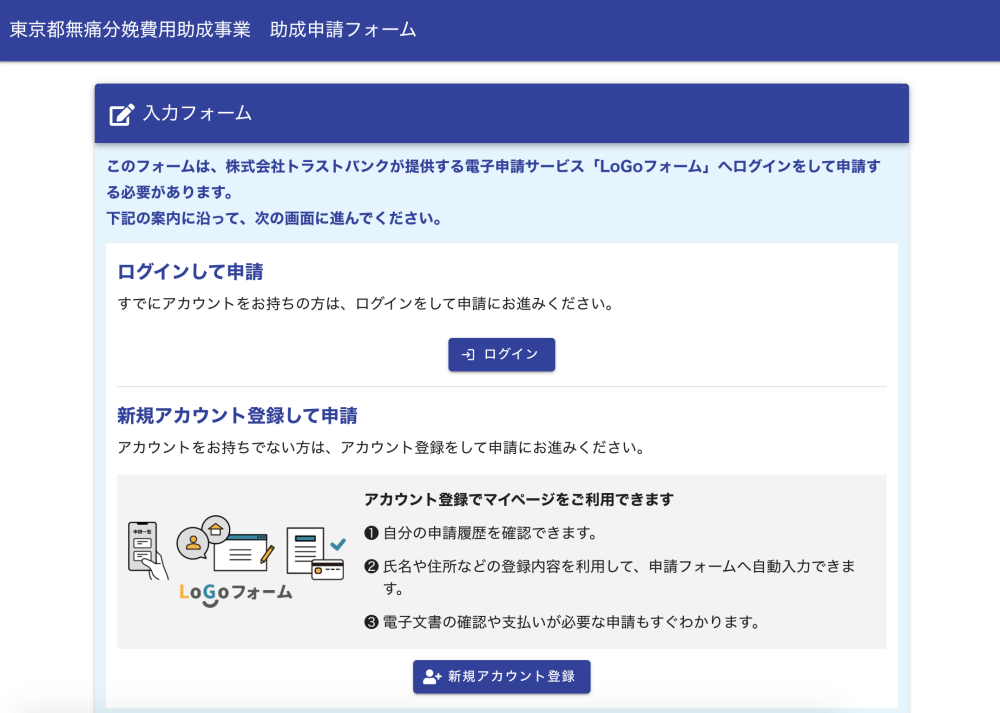Click the 新規アカウント登録して申請 section heading
The width and height of the screenshot is (1000, 713).
click(x=237, y=415)
